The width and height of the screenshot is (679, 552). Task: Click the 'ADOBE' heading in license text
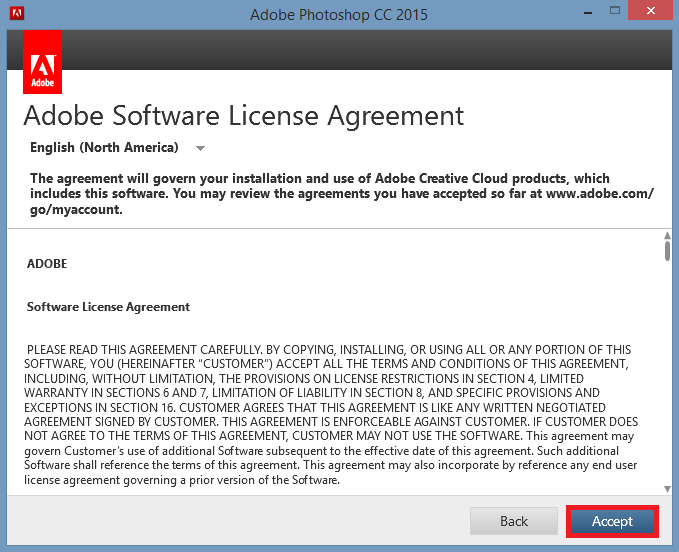(47, 264)
